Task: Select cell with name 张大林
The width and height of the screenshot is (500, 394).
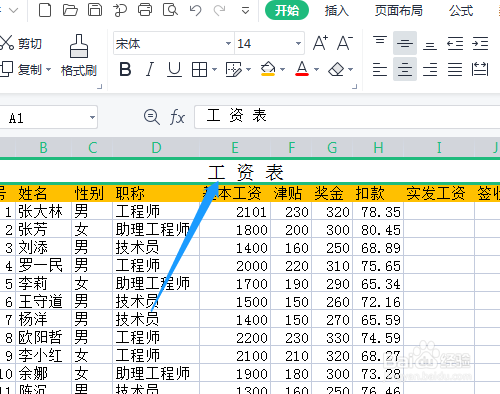Action: point(43,211)
